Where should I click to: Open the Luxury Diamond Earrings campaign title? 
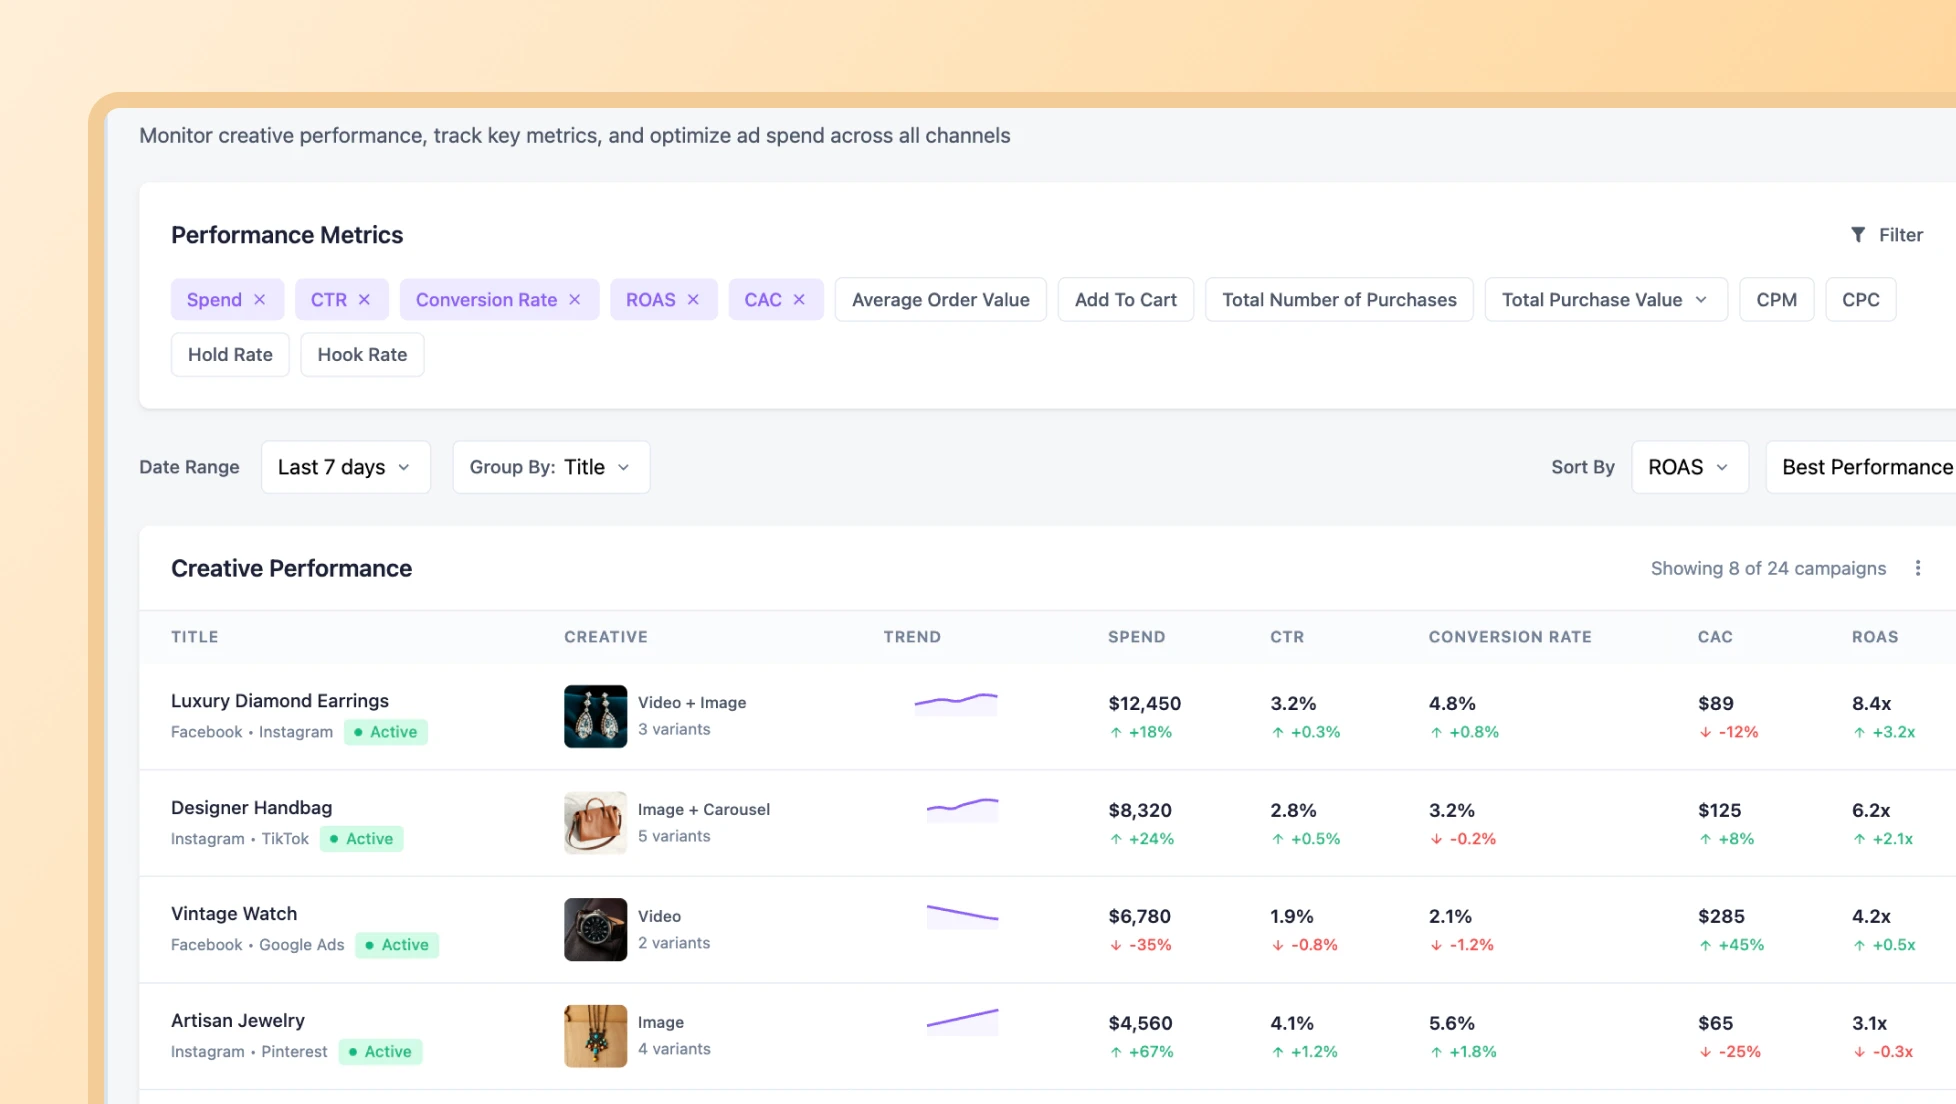(280, 701)
